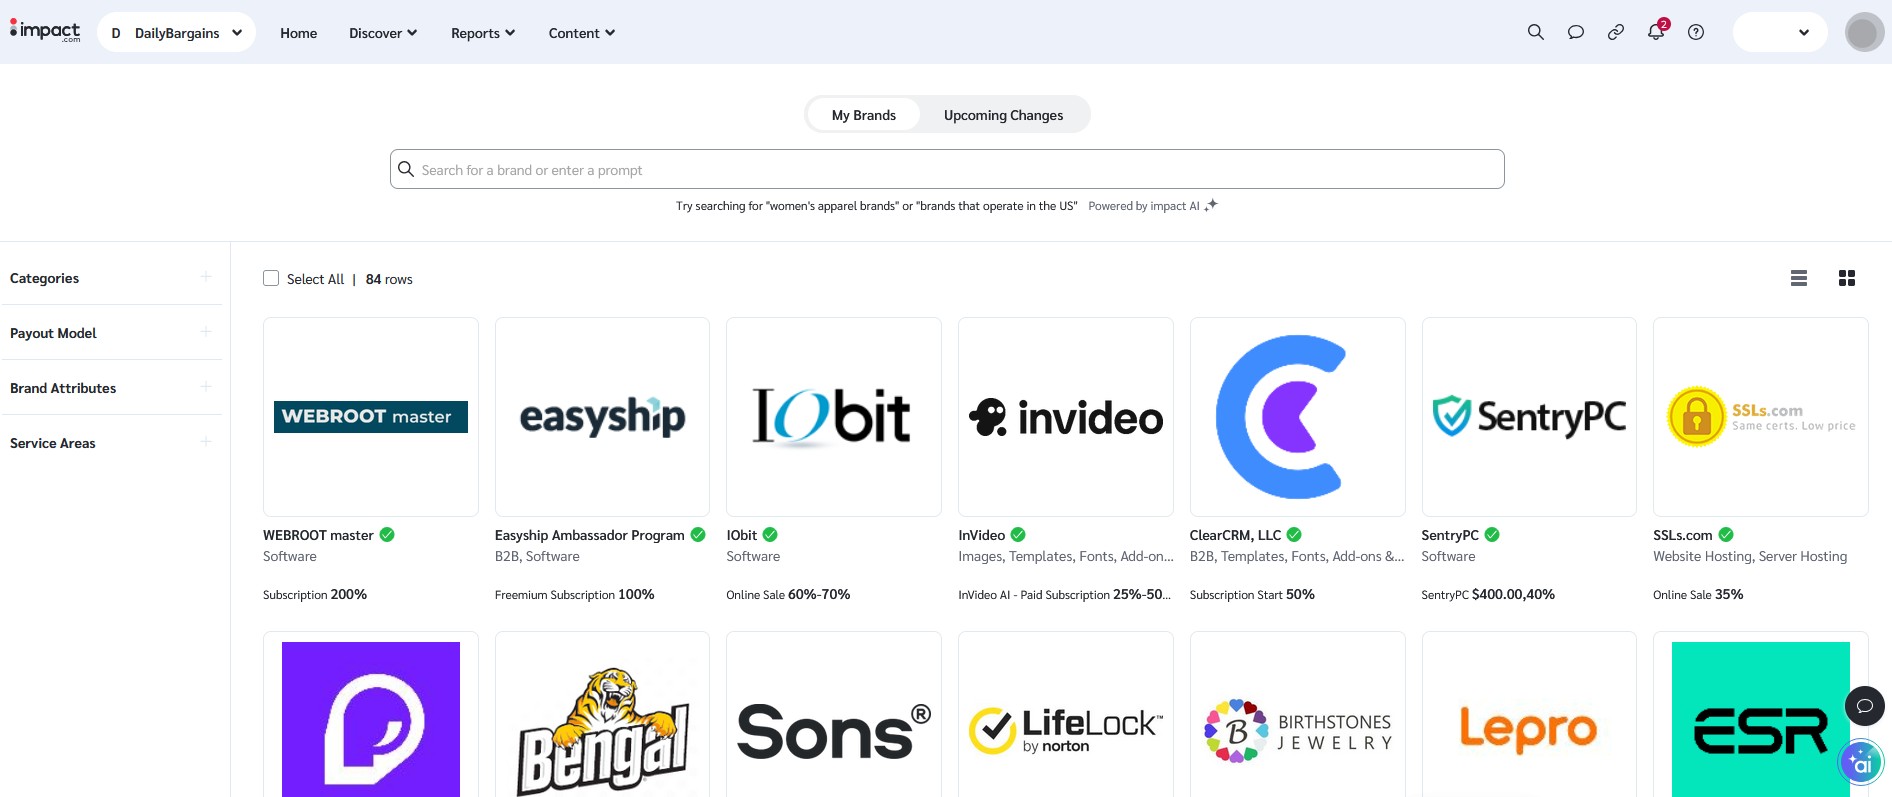1892x797 pixels.
Task: Open the Content menu
Action: point(582,33)
